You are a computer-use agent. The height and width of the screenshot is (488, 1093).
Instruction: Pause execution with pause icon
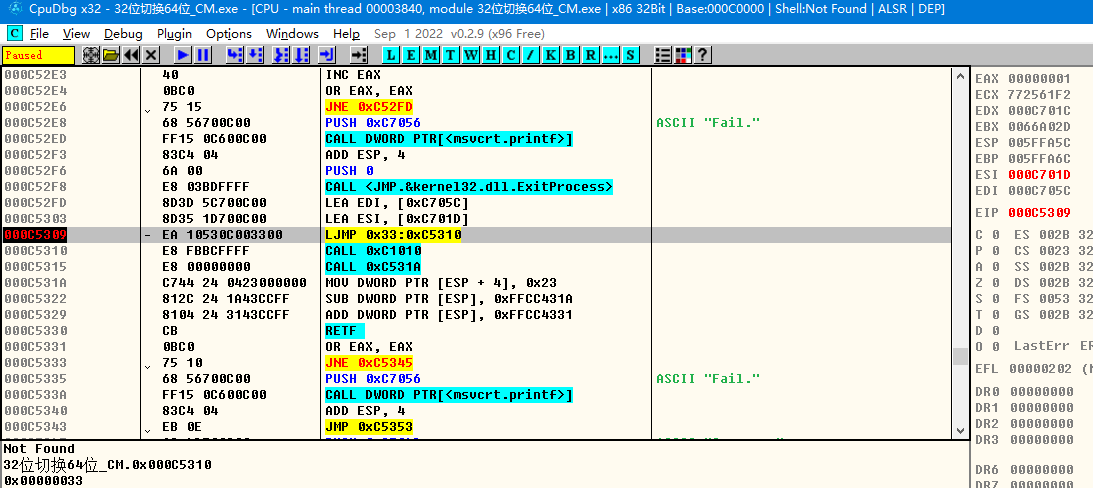(204, 56)
